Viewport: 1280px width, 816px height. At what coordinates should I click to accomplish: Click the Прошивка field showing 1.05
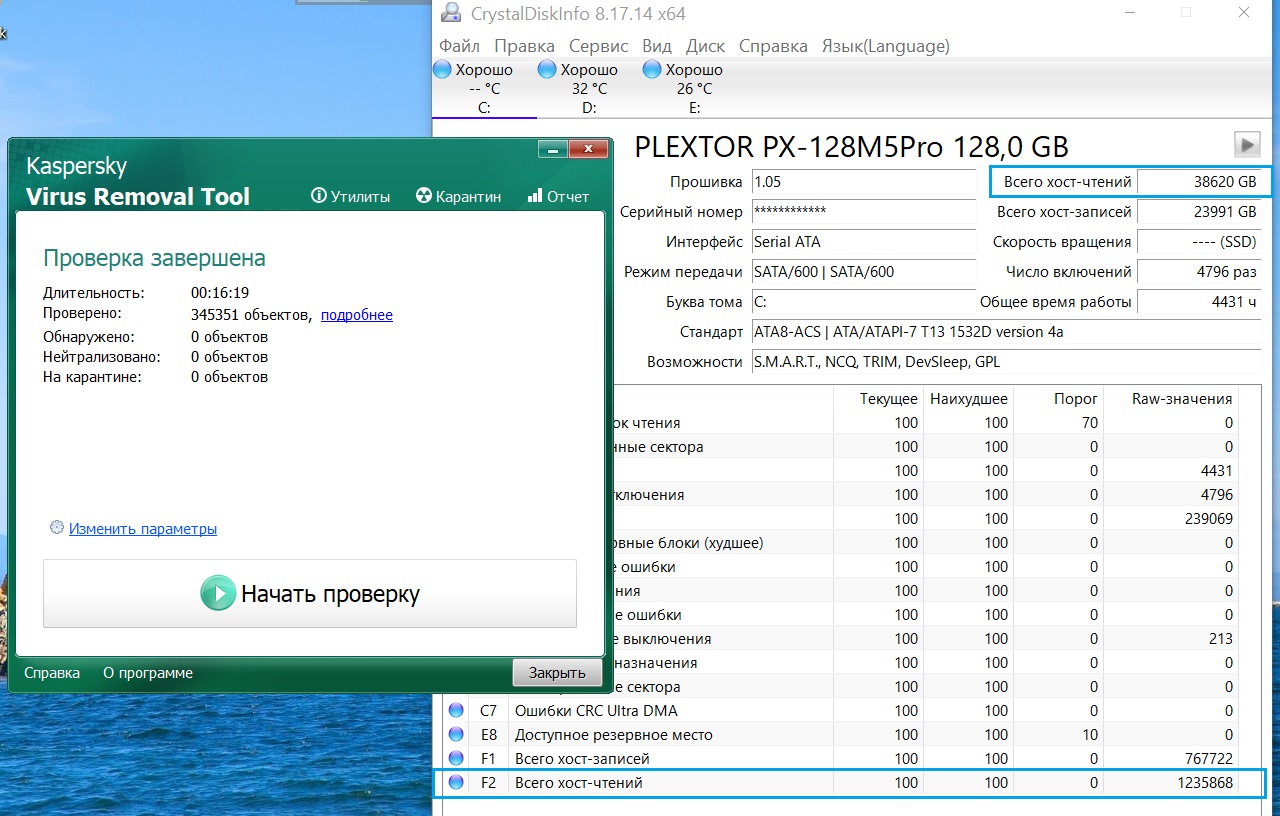(863, 182)
